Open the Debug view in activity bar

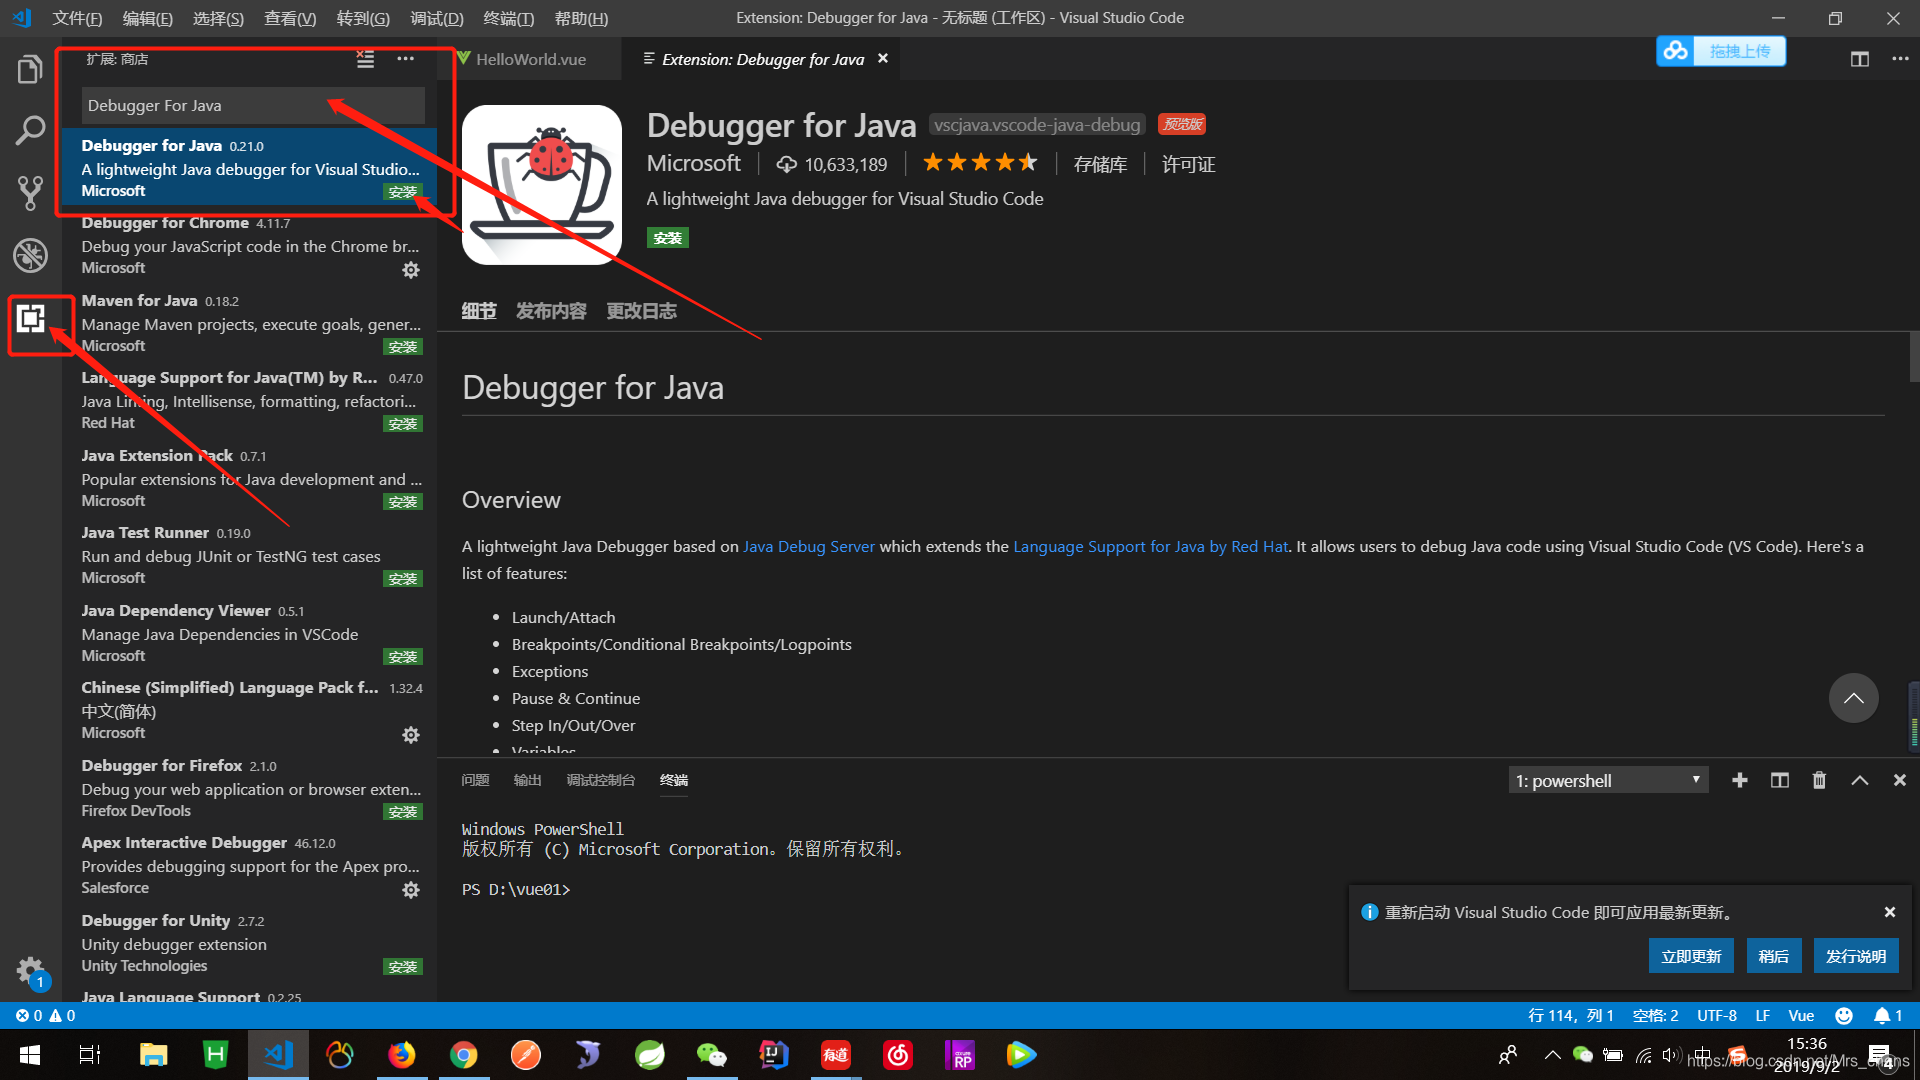click(x=30, y=255)
